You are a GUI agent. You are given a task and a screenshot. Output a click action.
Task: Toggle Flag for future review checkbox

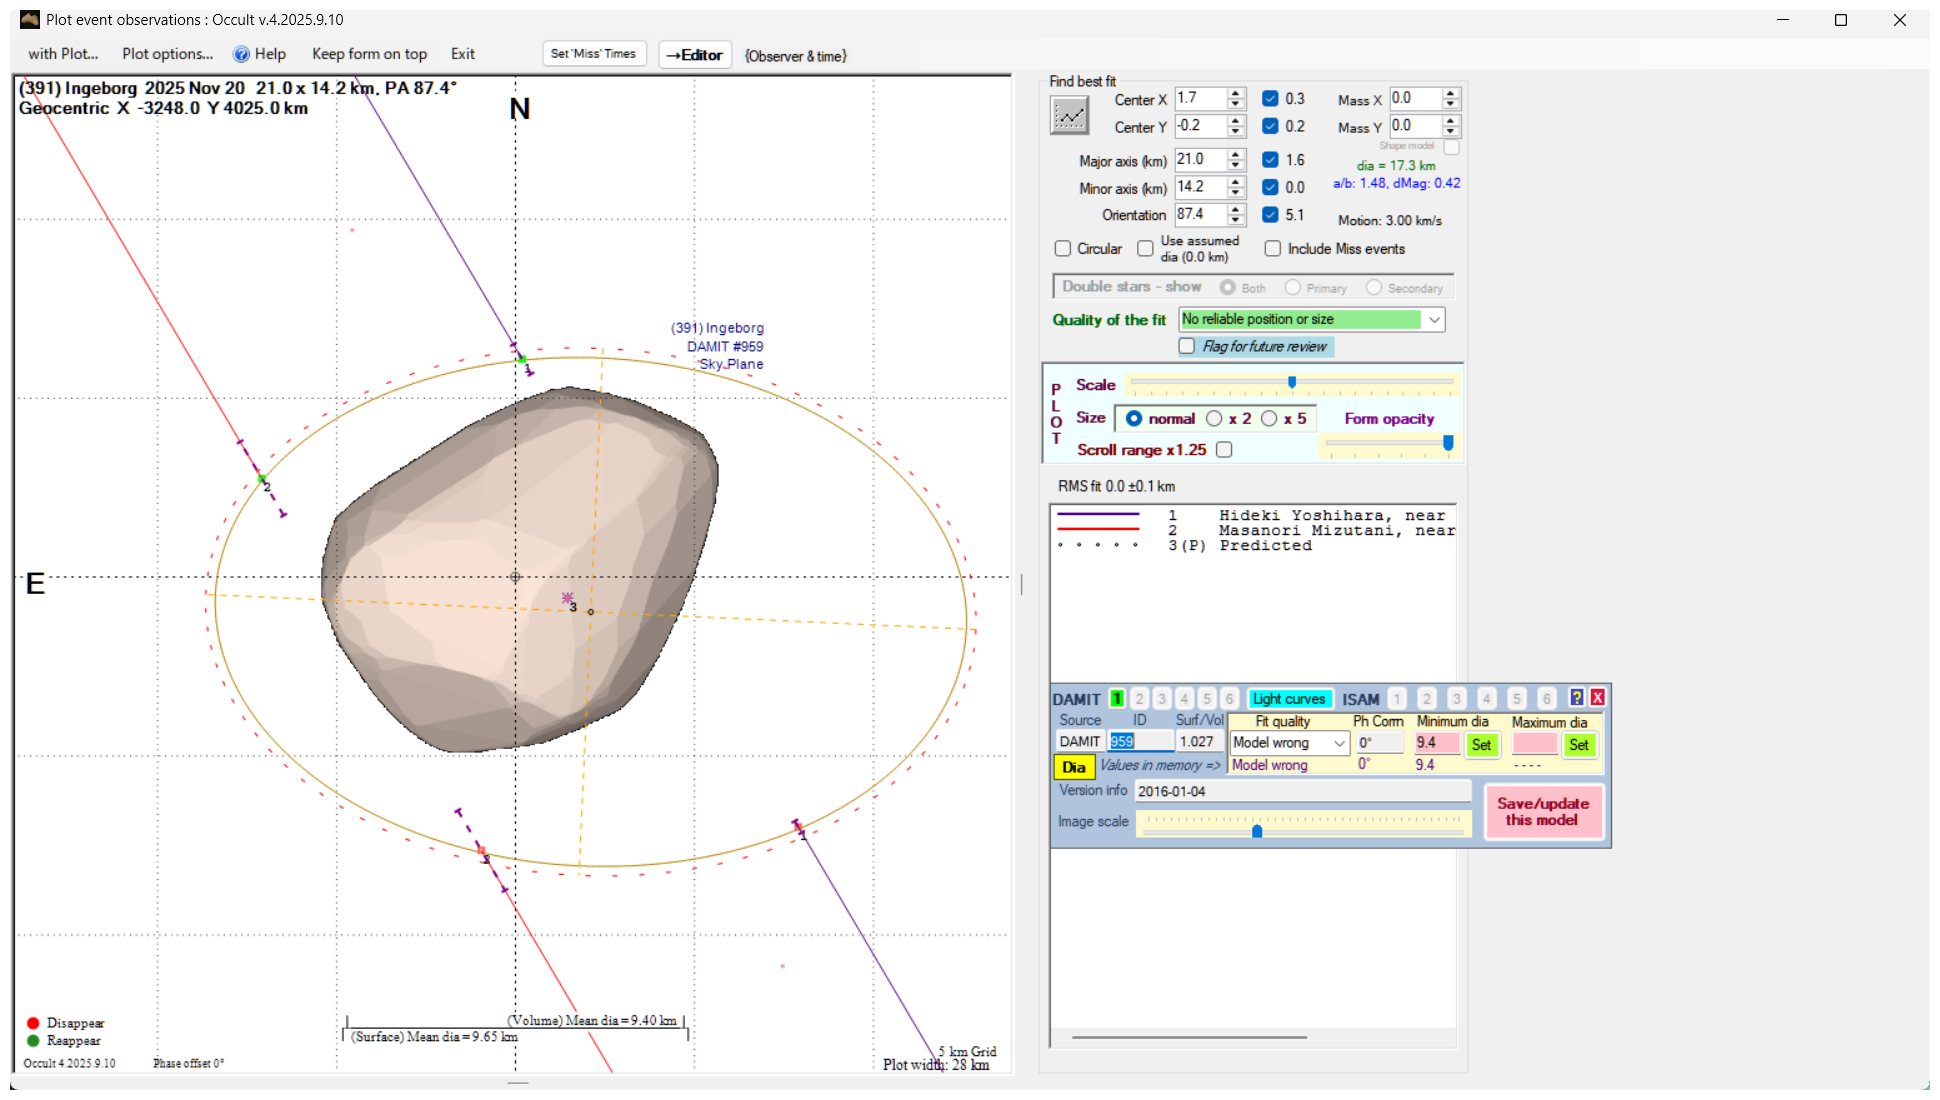pyautogui.click(x=1187, y=346)
